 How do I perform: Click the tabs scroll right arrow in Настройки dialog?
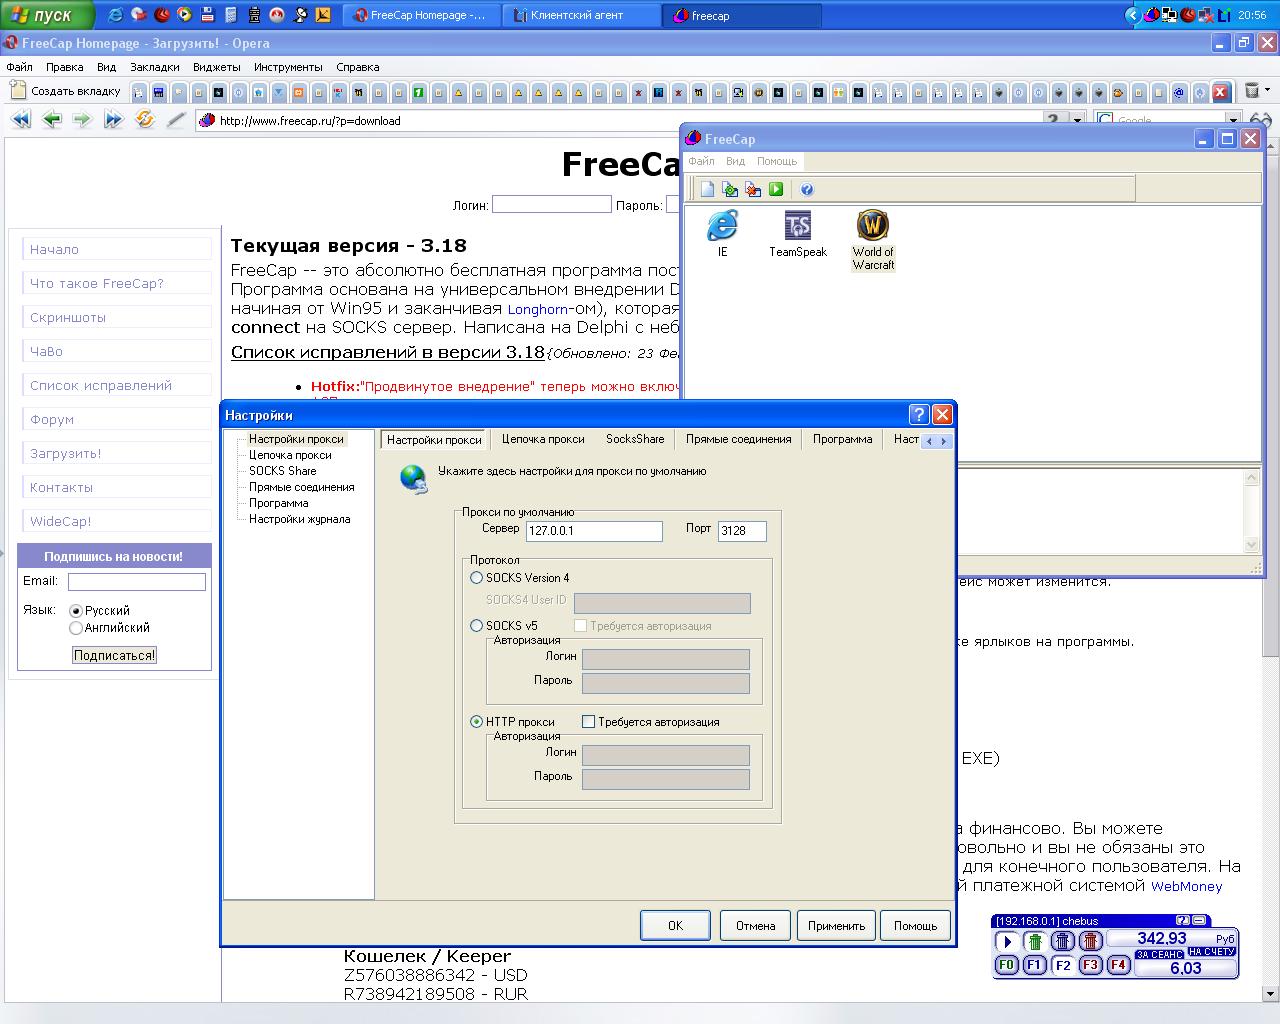(x=944, y=440)
